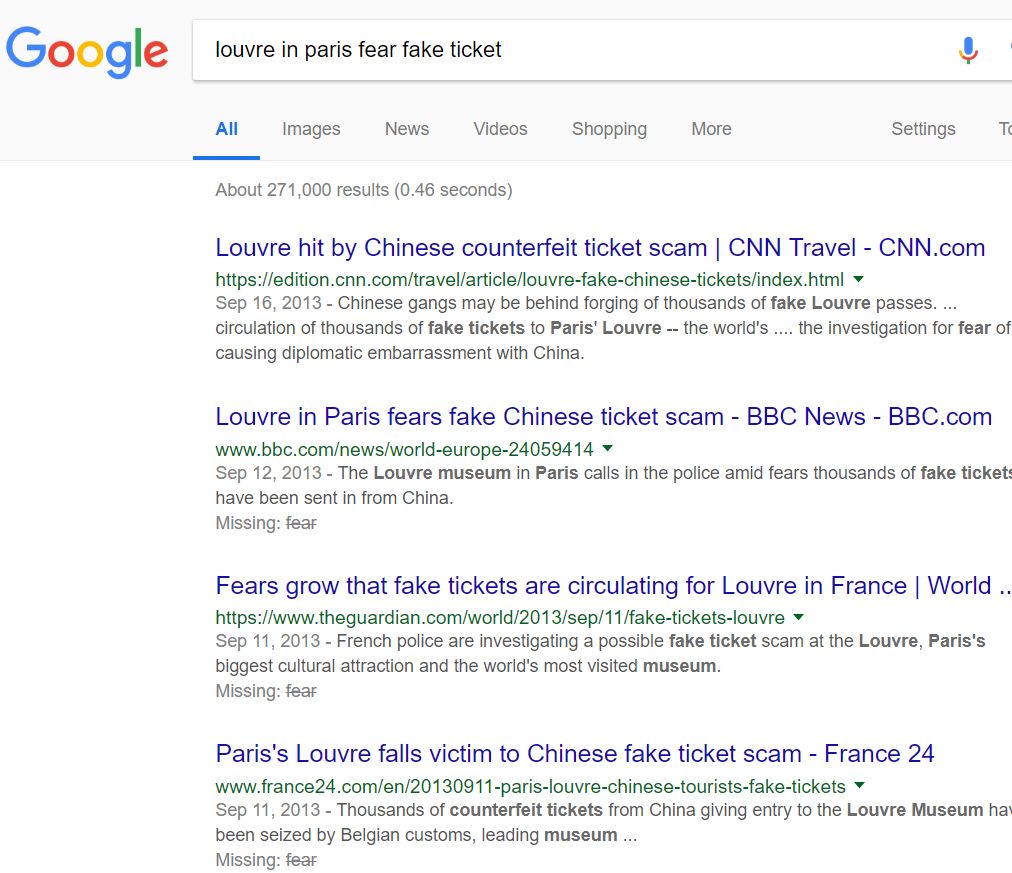
Task: Open CNN Travel counterfeit ticket scam result
Action: (x=600, y=248)
